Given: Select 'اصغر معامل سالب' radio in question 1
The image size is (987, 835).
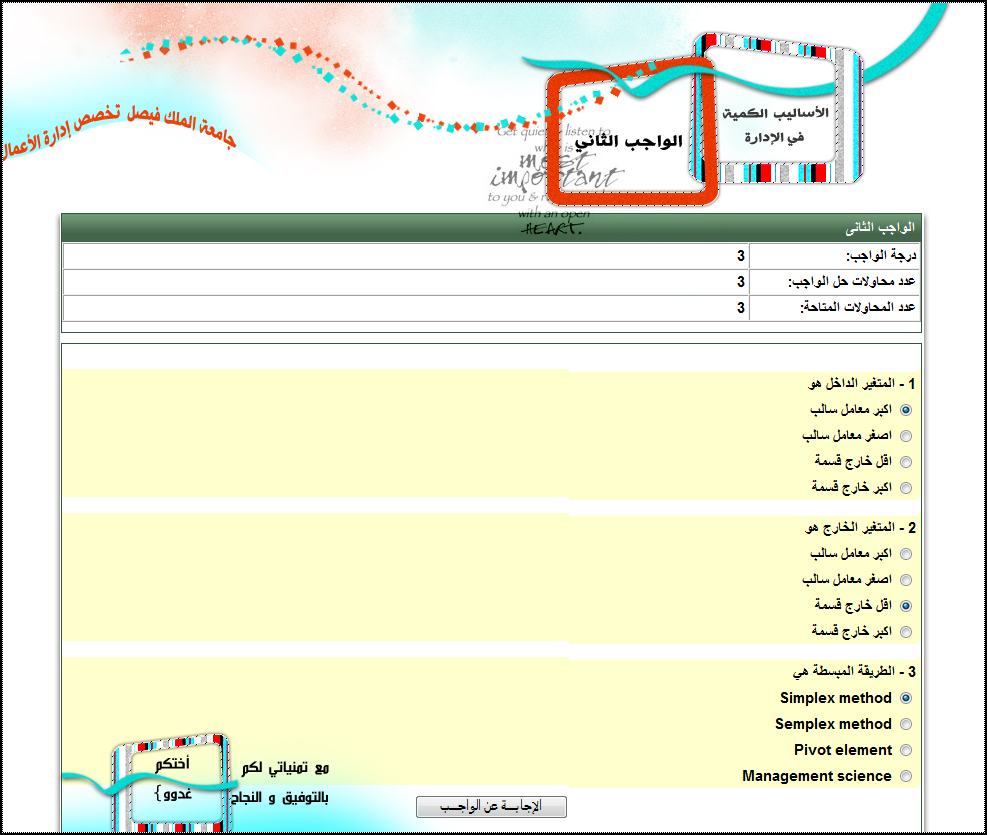Looking at the screenshot, I should click(x=906, y=435).
